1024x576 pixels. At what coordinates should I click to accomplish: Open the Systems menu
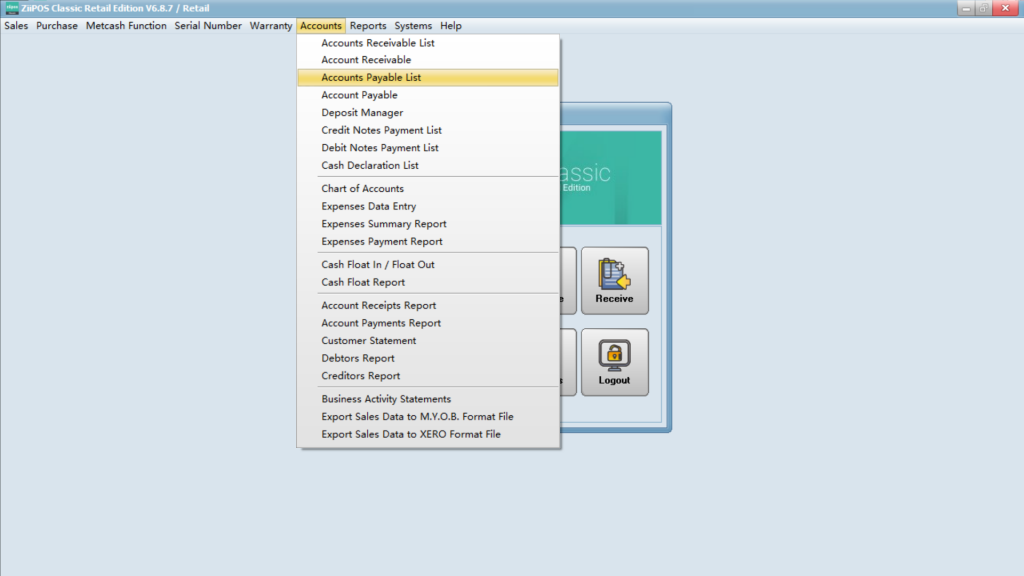tap(413, 26)
